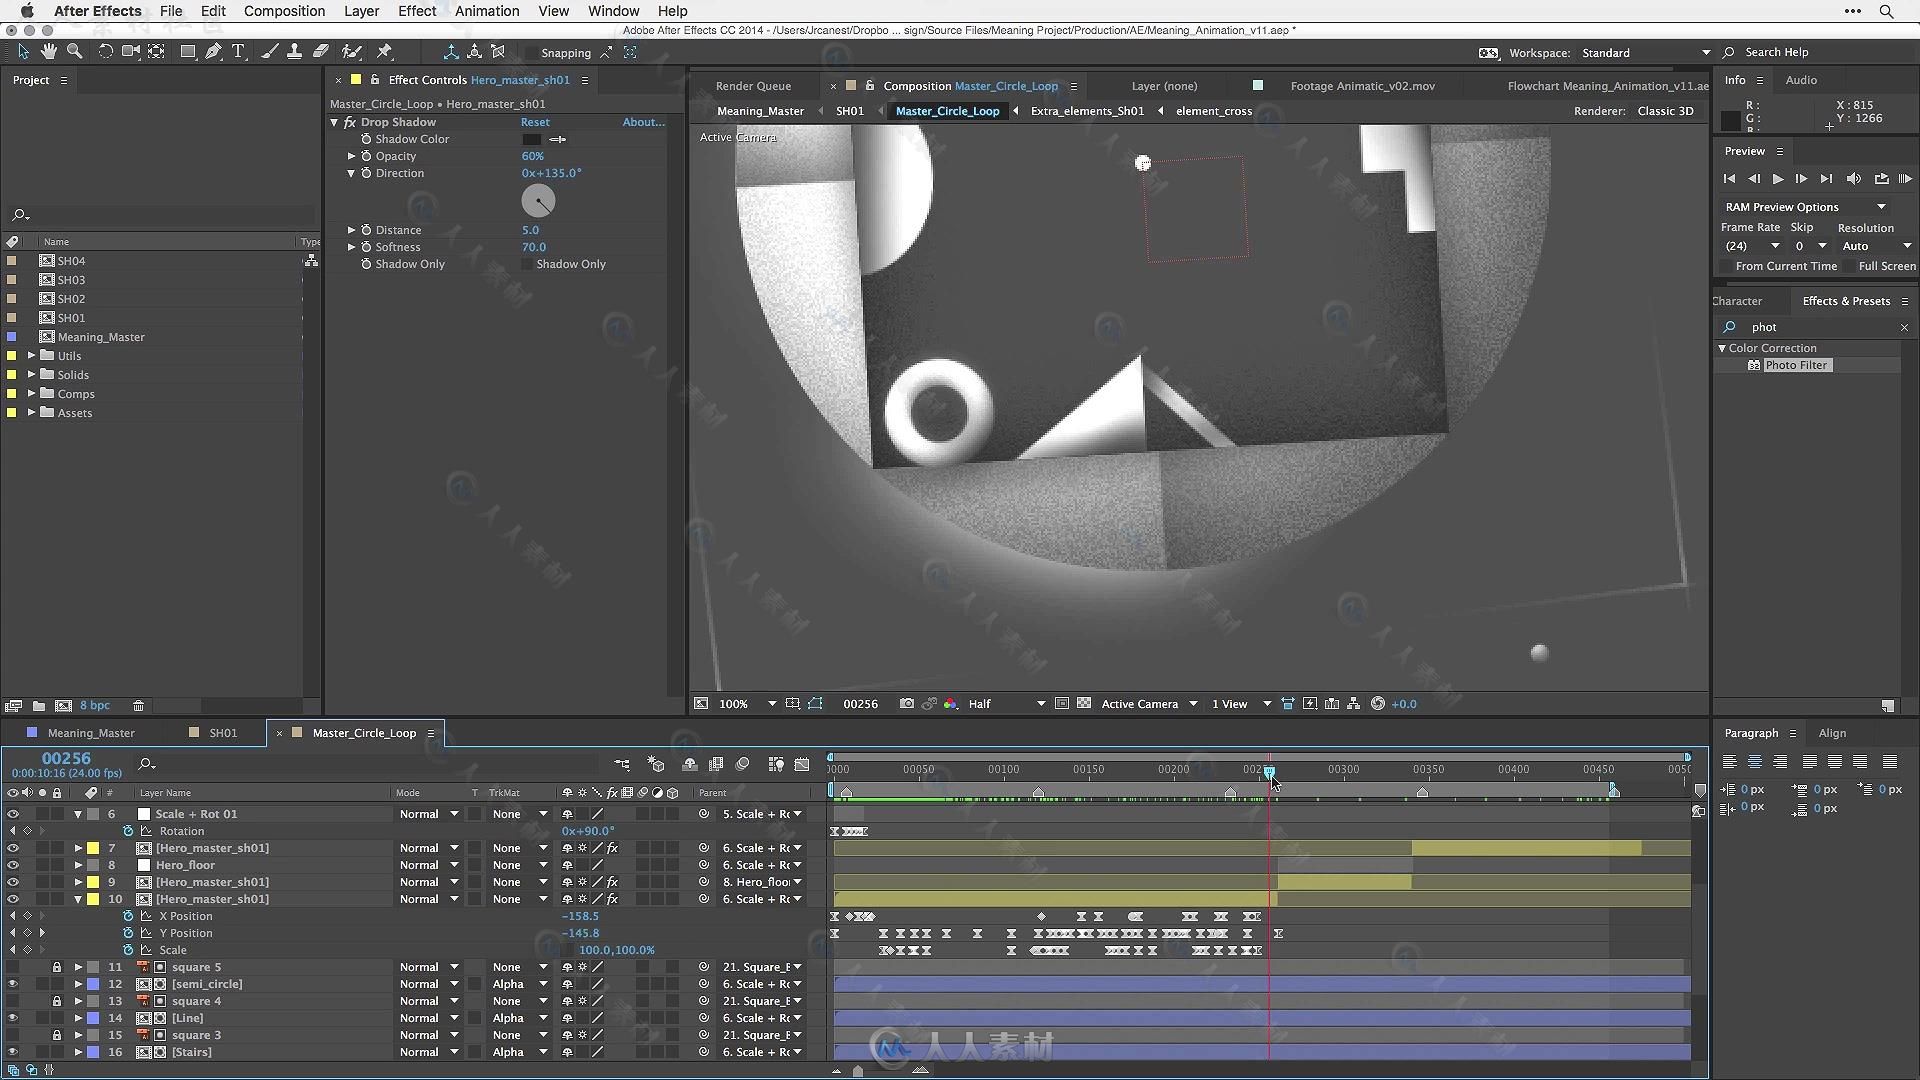
Task: Drag the Direction angle slider for Drop Shadow
Action: [539, 199]
